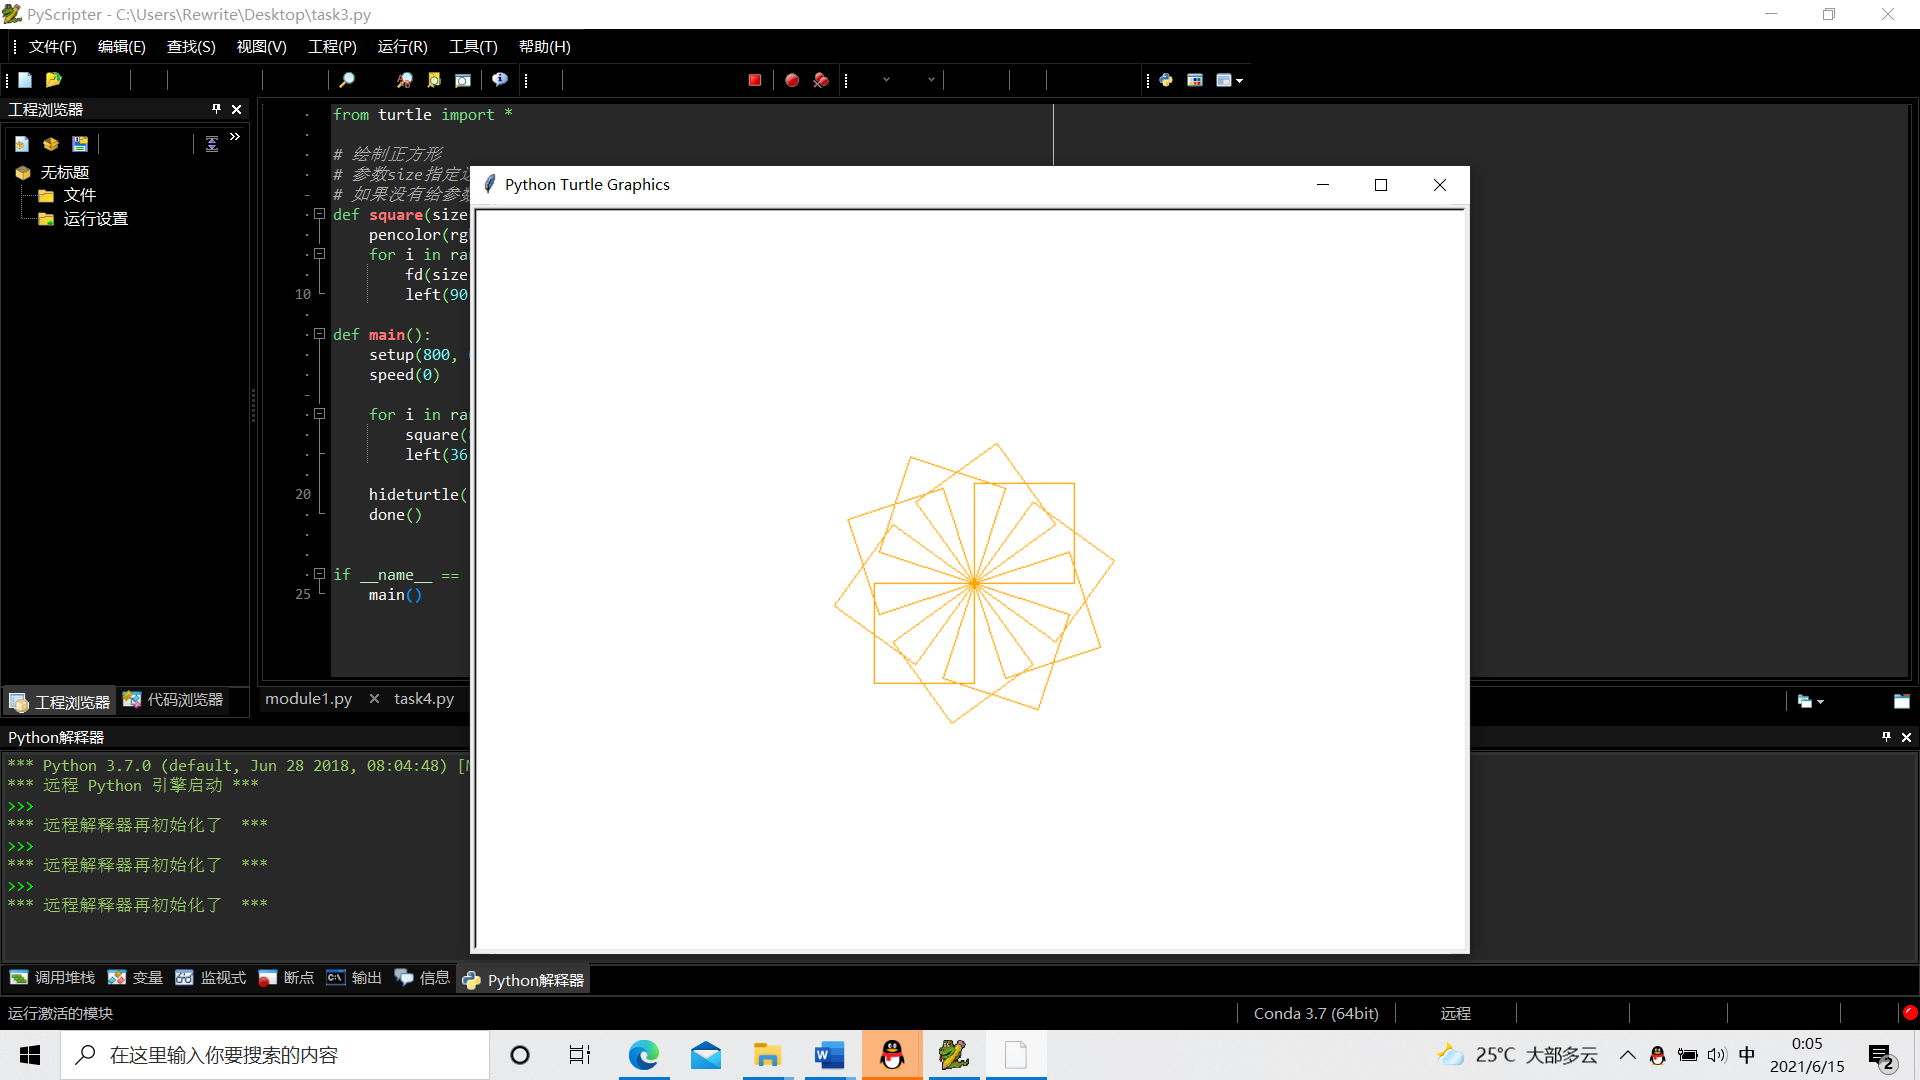Switch to the task4.py editor tab
This screenshot has height=1080, width=1920.
(423, 699)
